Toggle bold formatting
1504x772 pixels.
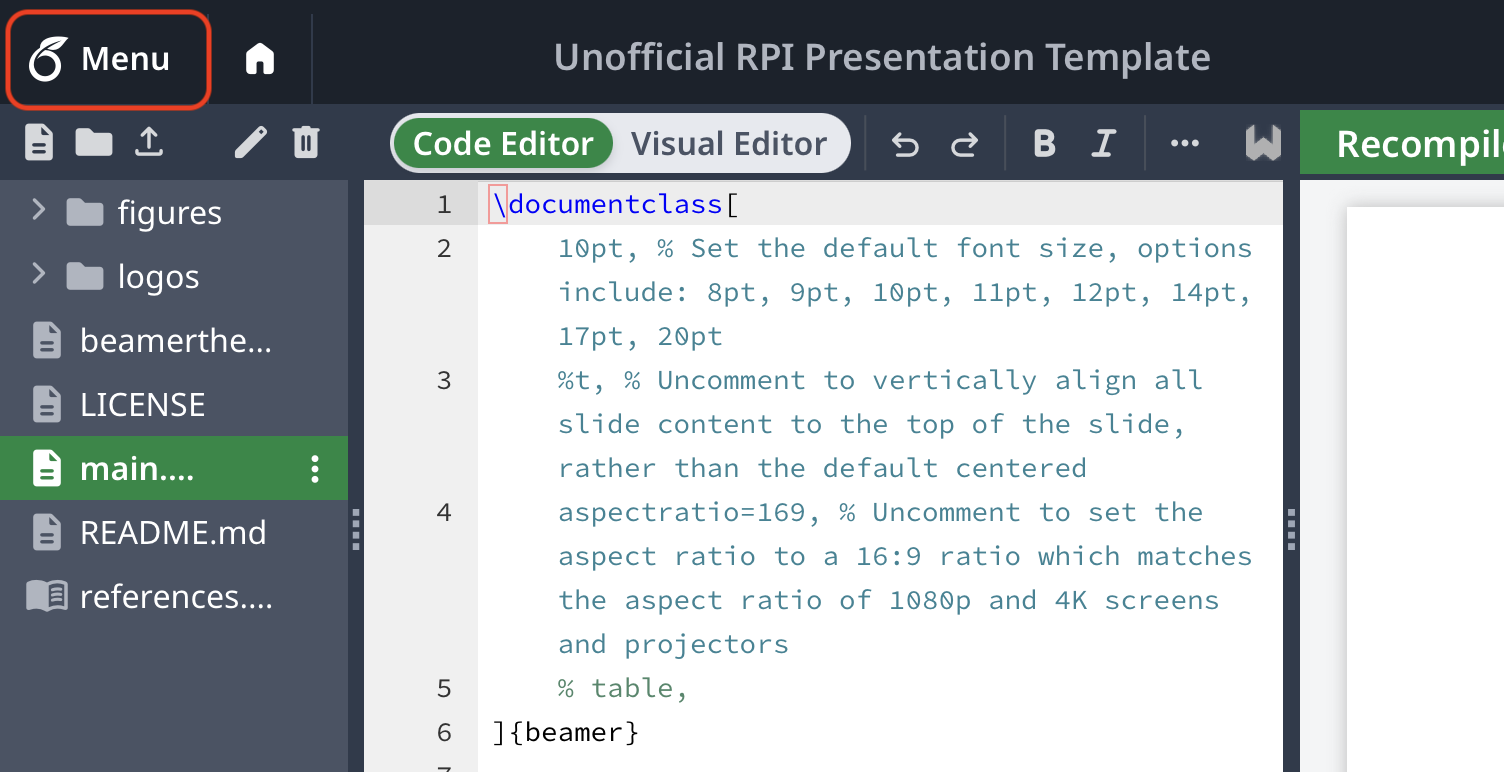coord(1044,144)
